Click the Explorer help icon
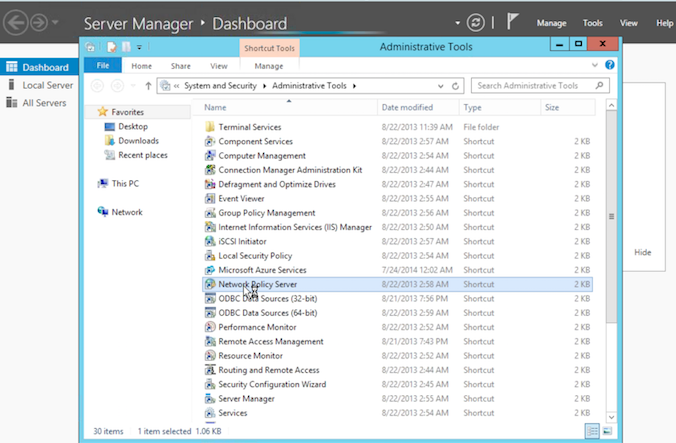Image resolution: width=676 pixels, height=443 pixels. [609, 65]
